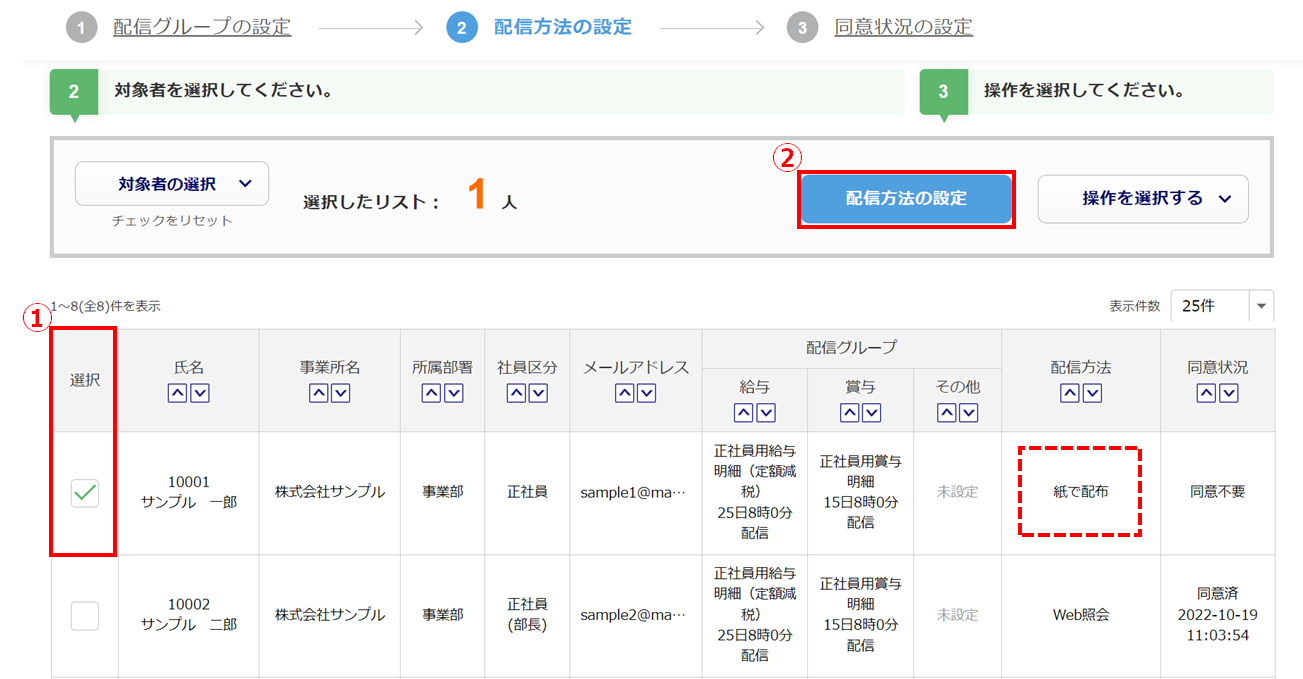Image resolution: width=1303 pixels, height=679 pixels.
Task: Click the 紙で配布 cell for サンプル 一郎
Action: [1080, 492]
